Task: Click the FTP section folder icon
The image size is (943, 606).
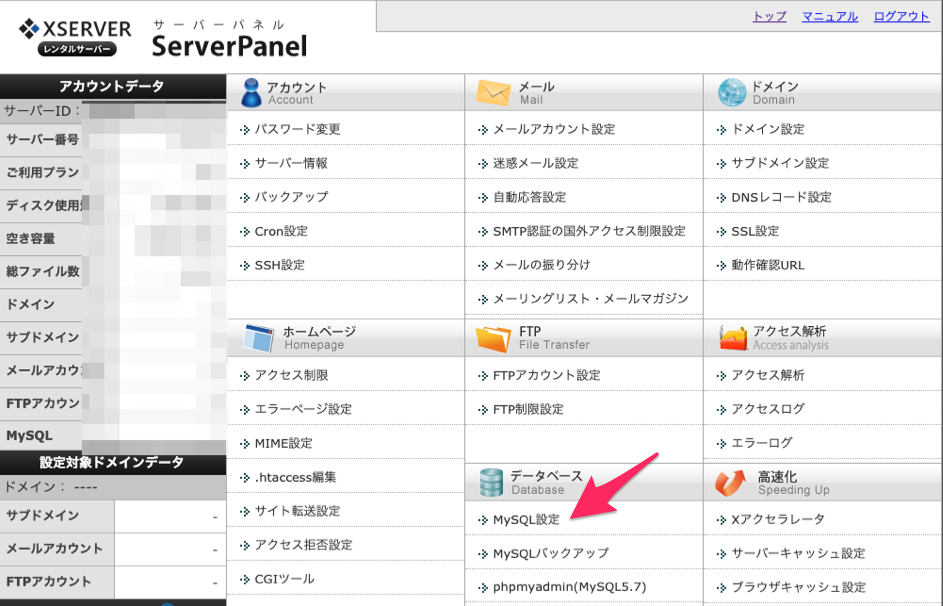Action: 493,338
